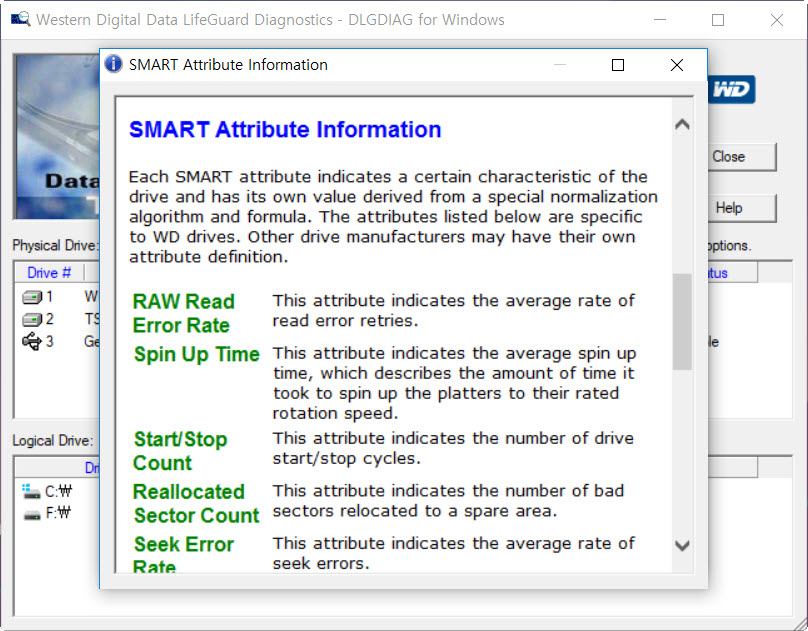Click the Logical Drive label
This screenshot has height=631, width=808.
53,440
